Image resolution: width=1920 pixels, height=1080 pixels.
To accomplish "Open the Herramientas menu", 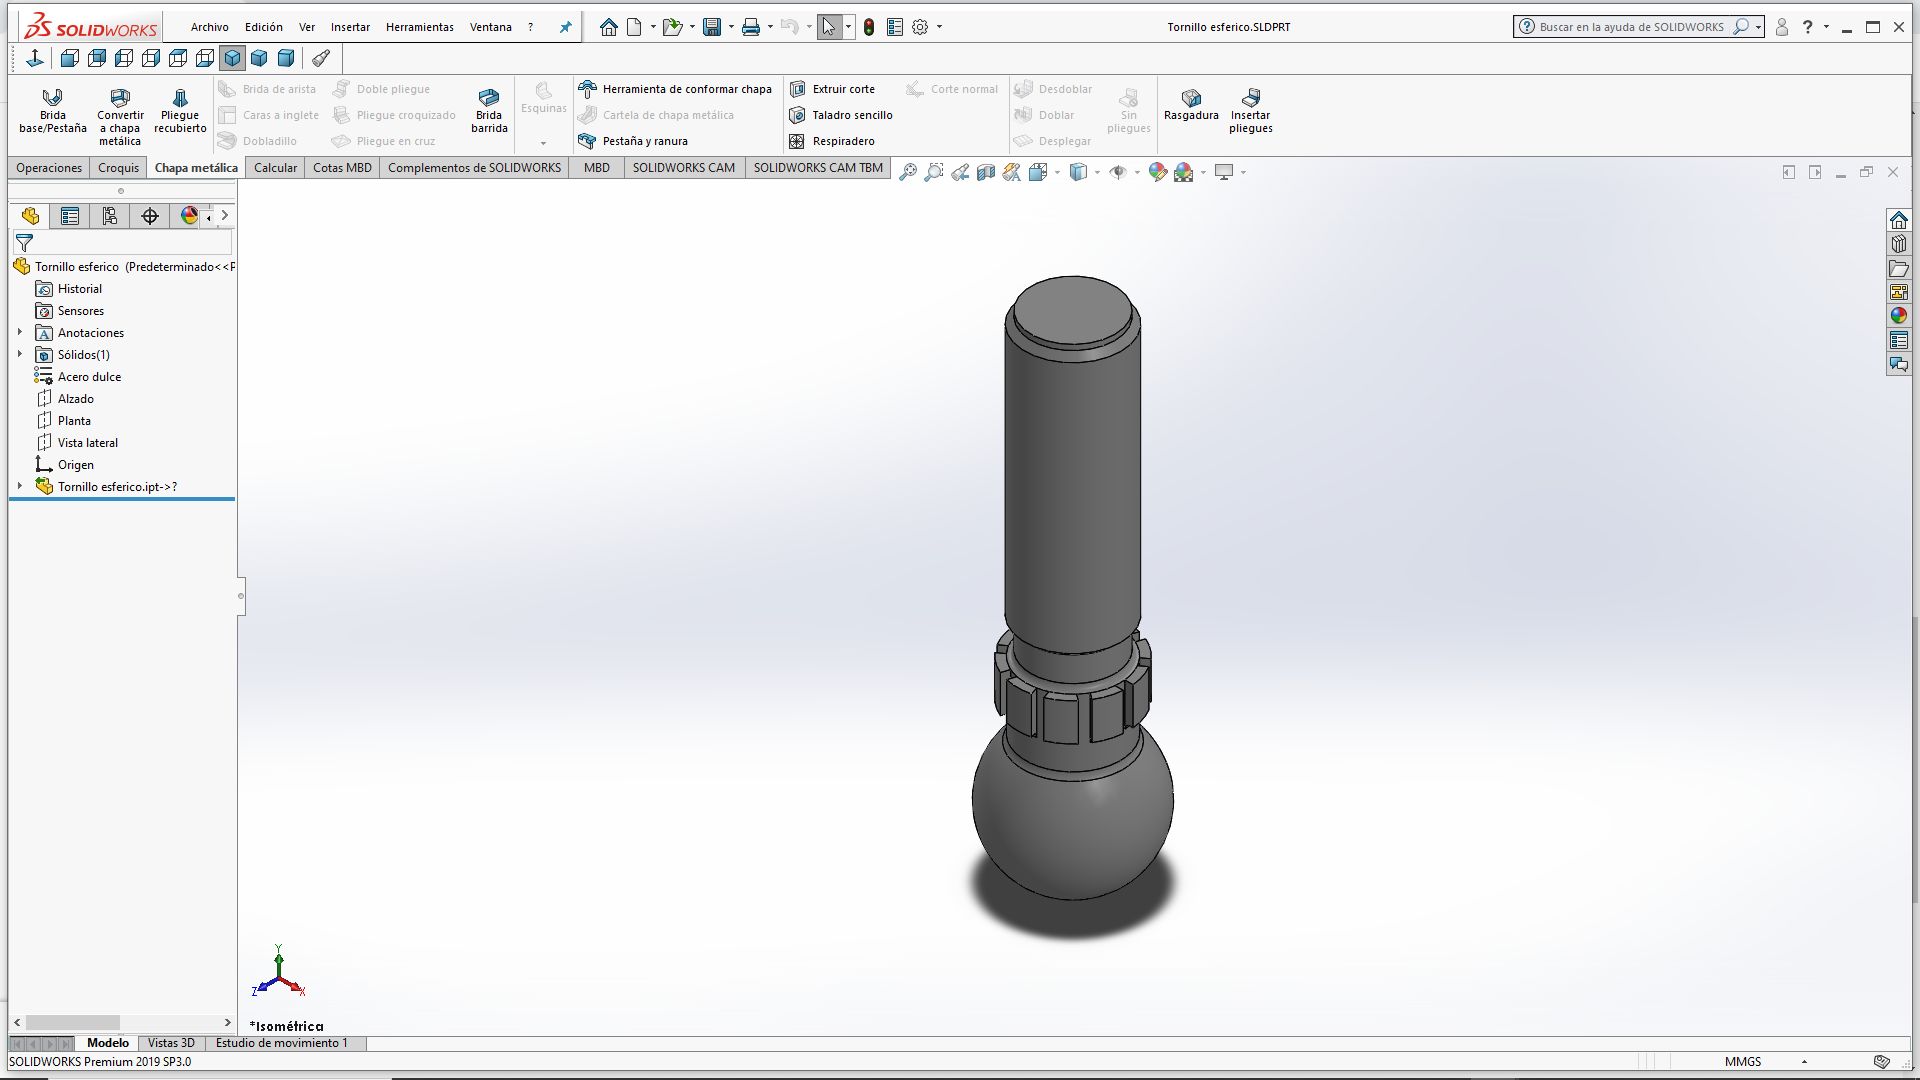I will (419, 27).
